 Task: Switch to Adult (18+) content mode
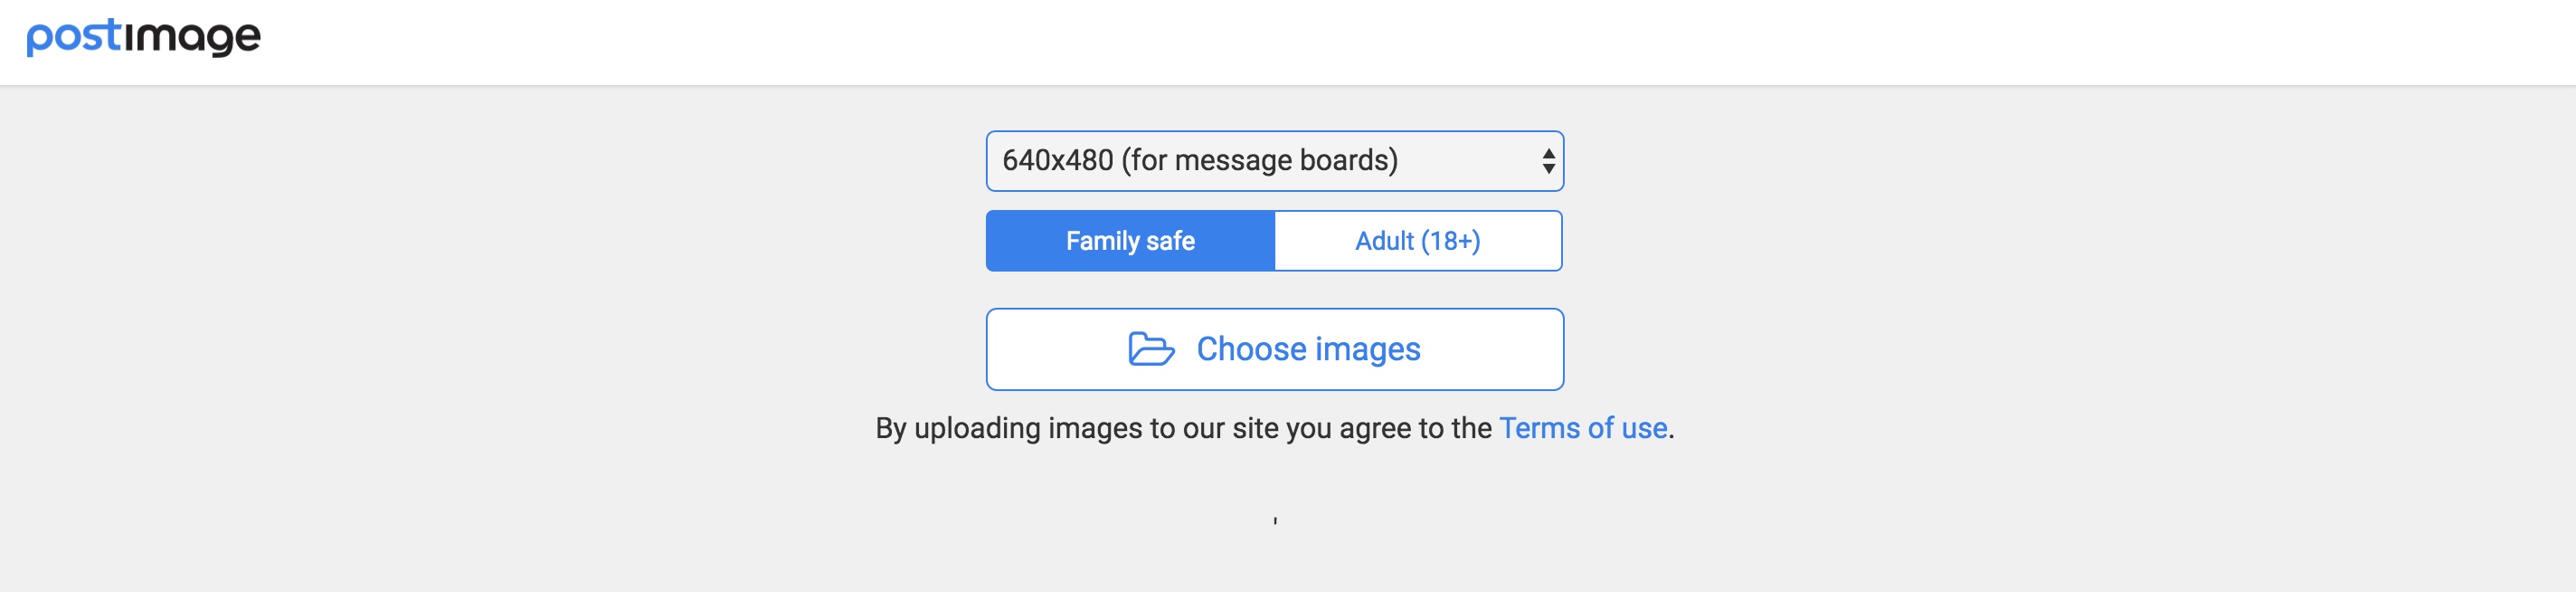pyautogui.click(x=1418, y=241)
